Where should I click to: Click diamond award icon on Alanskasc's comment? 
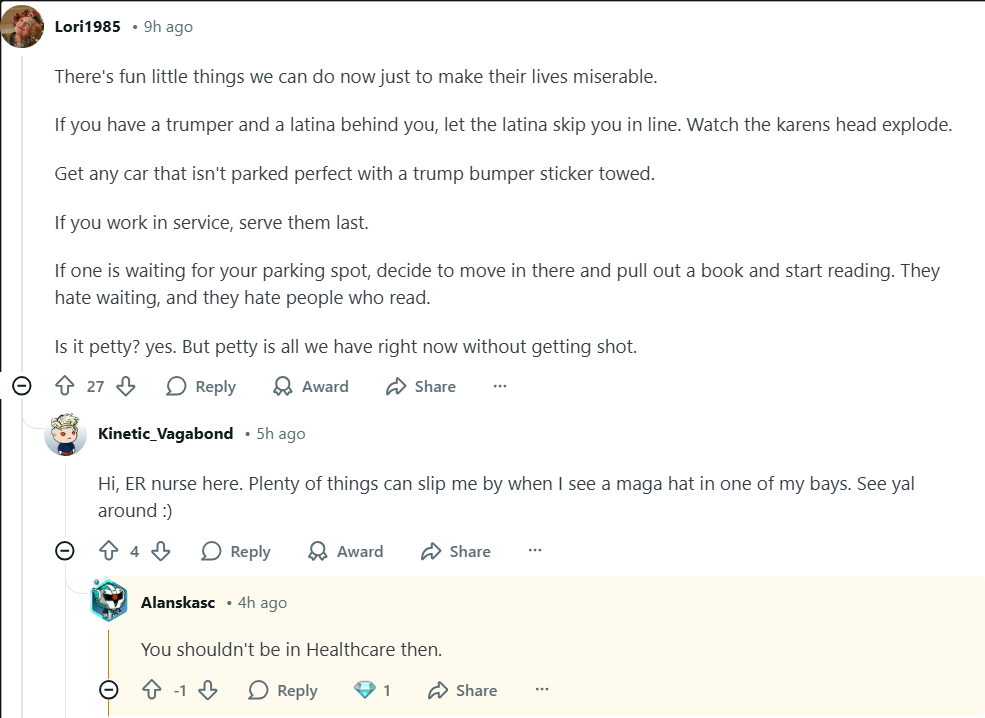(364, 690)
